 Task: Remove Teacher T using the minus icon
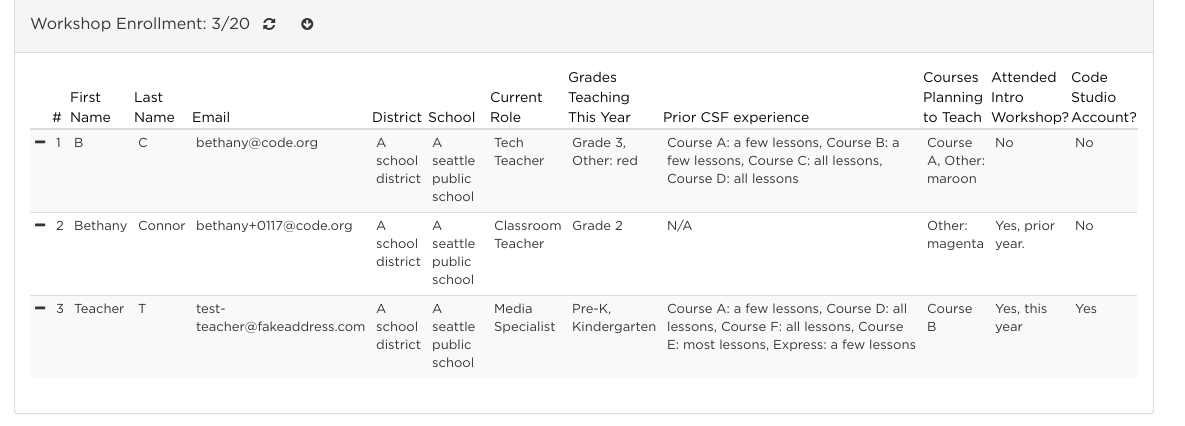pos(40,308)
